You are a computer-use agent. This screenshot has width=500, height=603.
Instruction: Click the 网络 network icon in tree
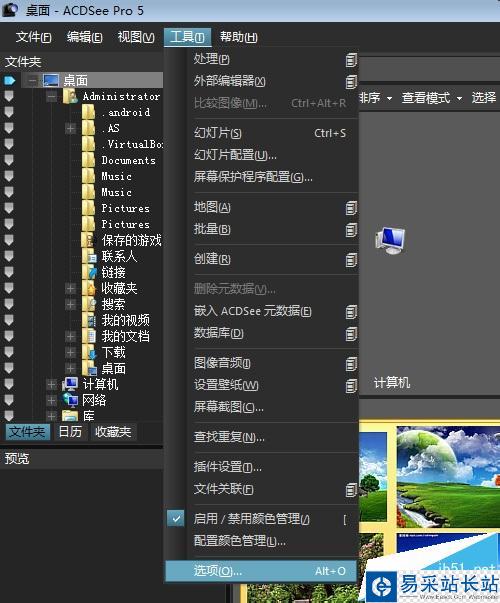[70, 400]
